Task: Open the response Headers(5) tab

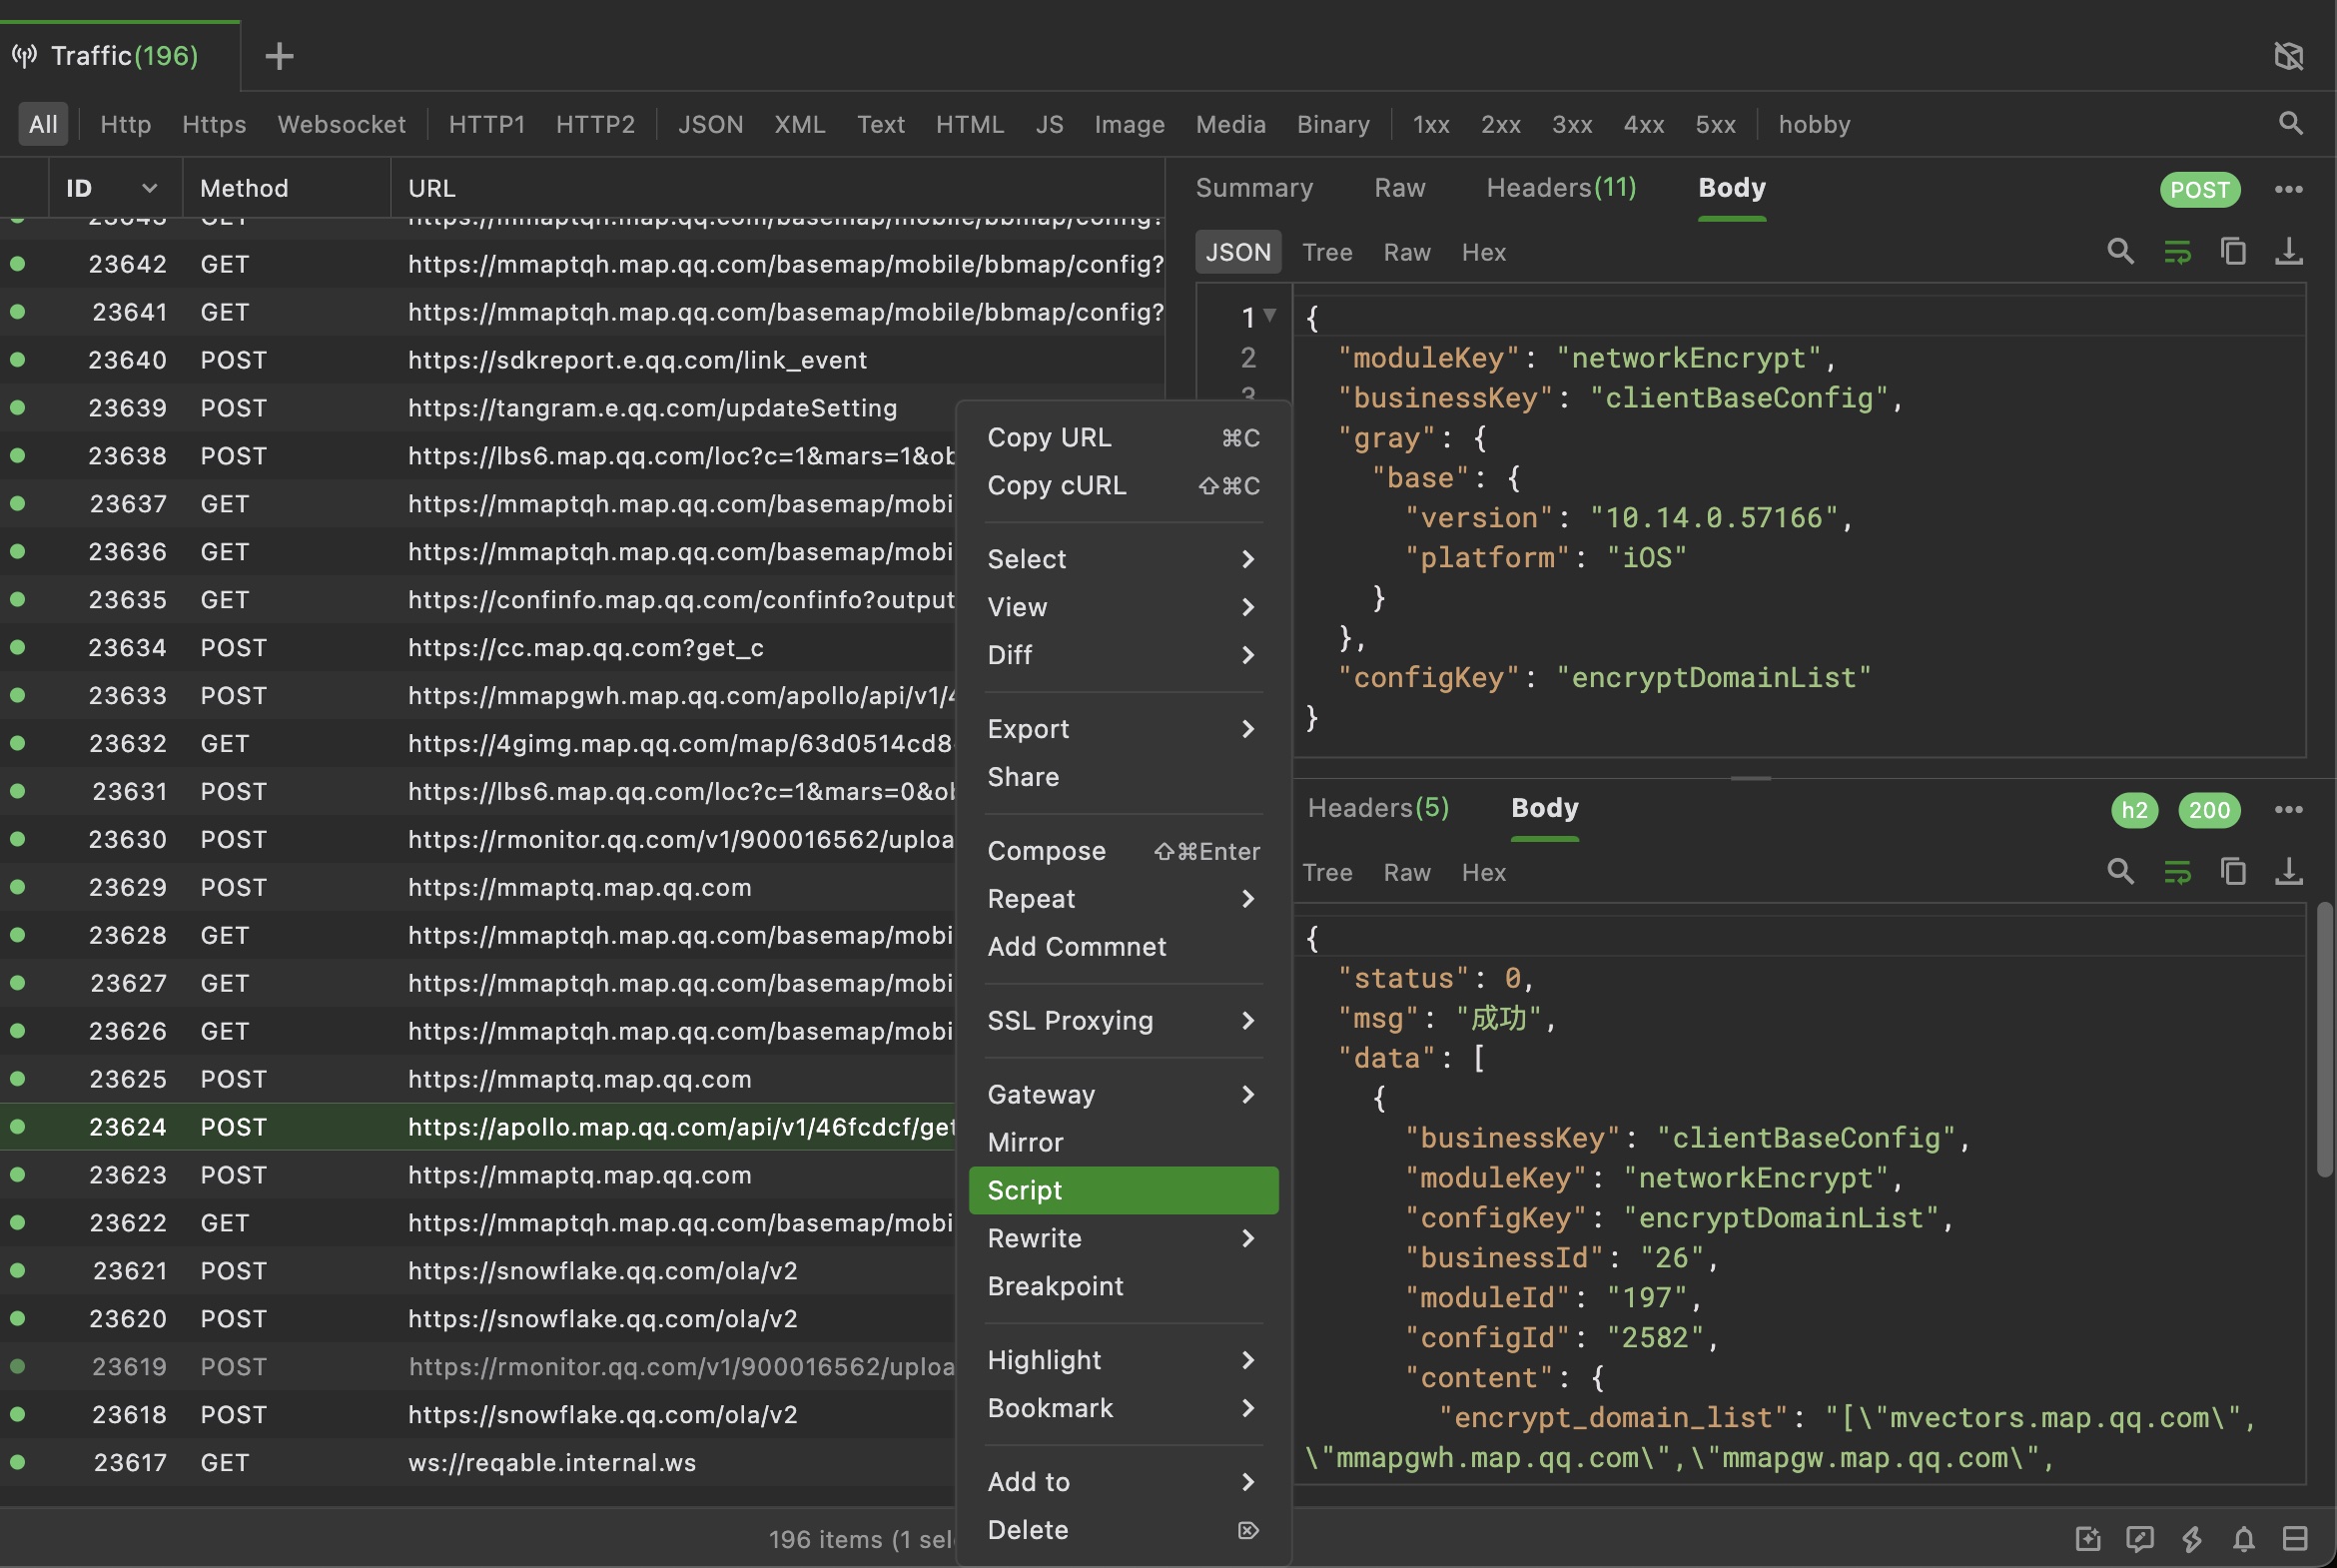Action: point(1378,808)
